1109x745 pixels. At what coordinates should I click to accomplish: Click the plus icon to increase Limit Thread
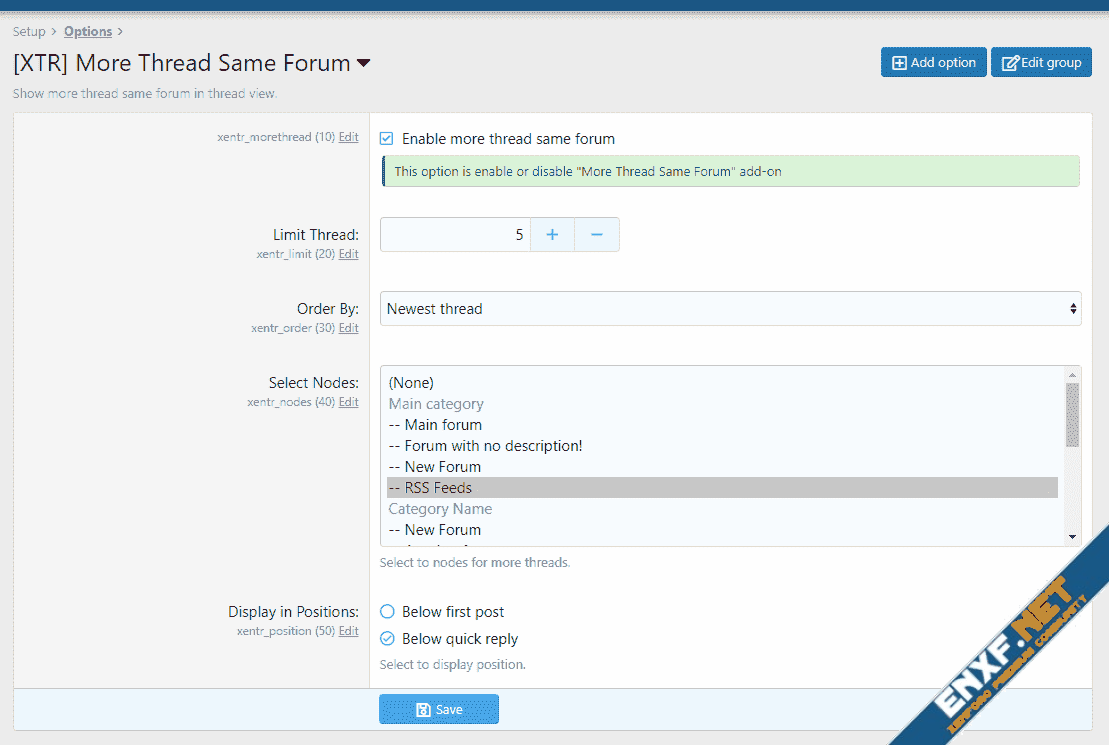pos(552,235)
